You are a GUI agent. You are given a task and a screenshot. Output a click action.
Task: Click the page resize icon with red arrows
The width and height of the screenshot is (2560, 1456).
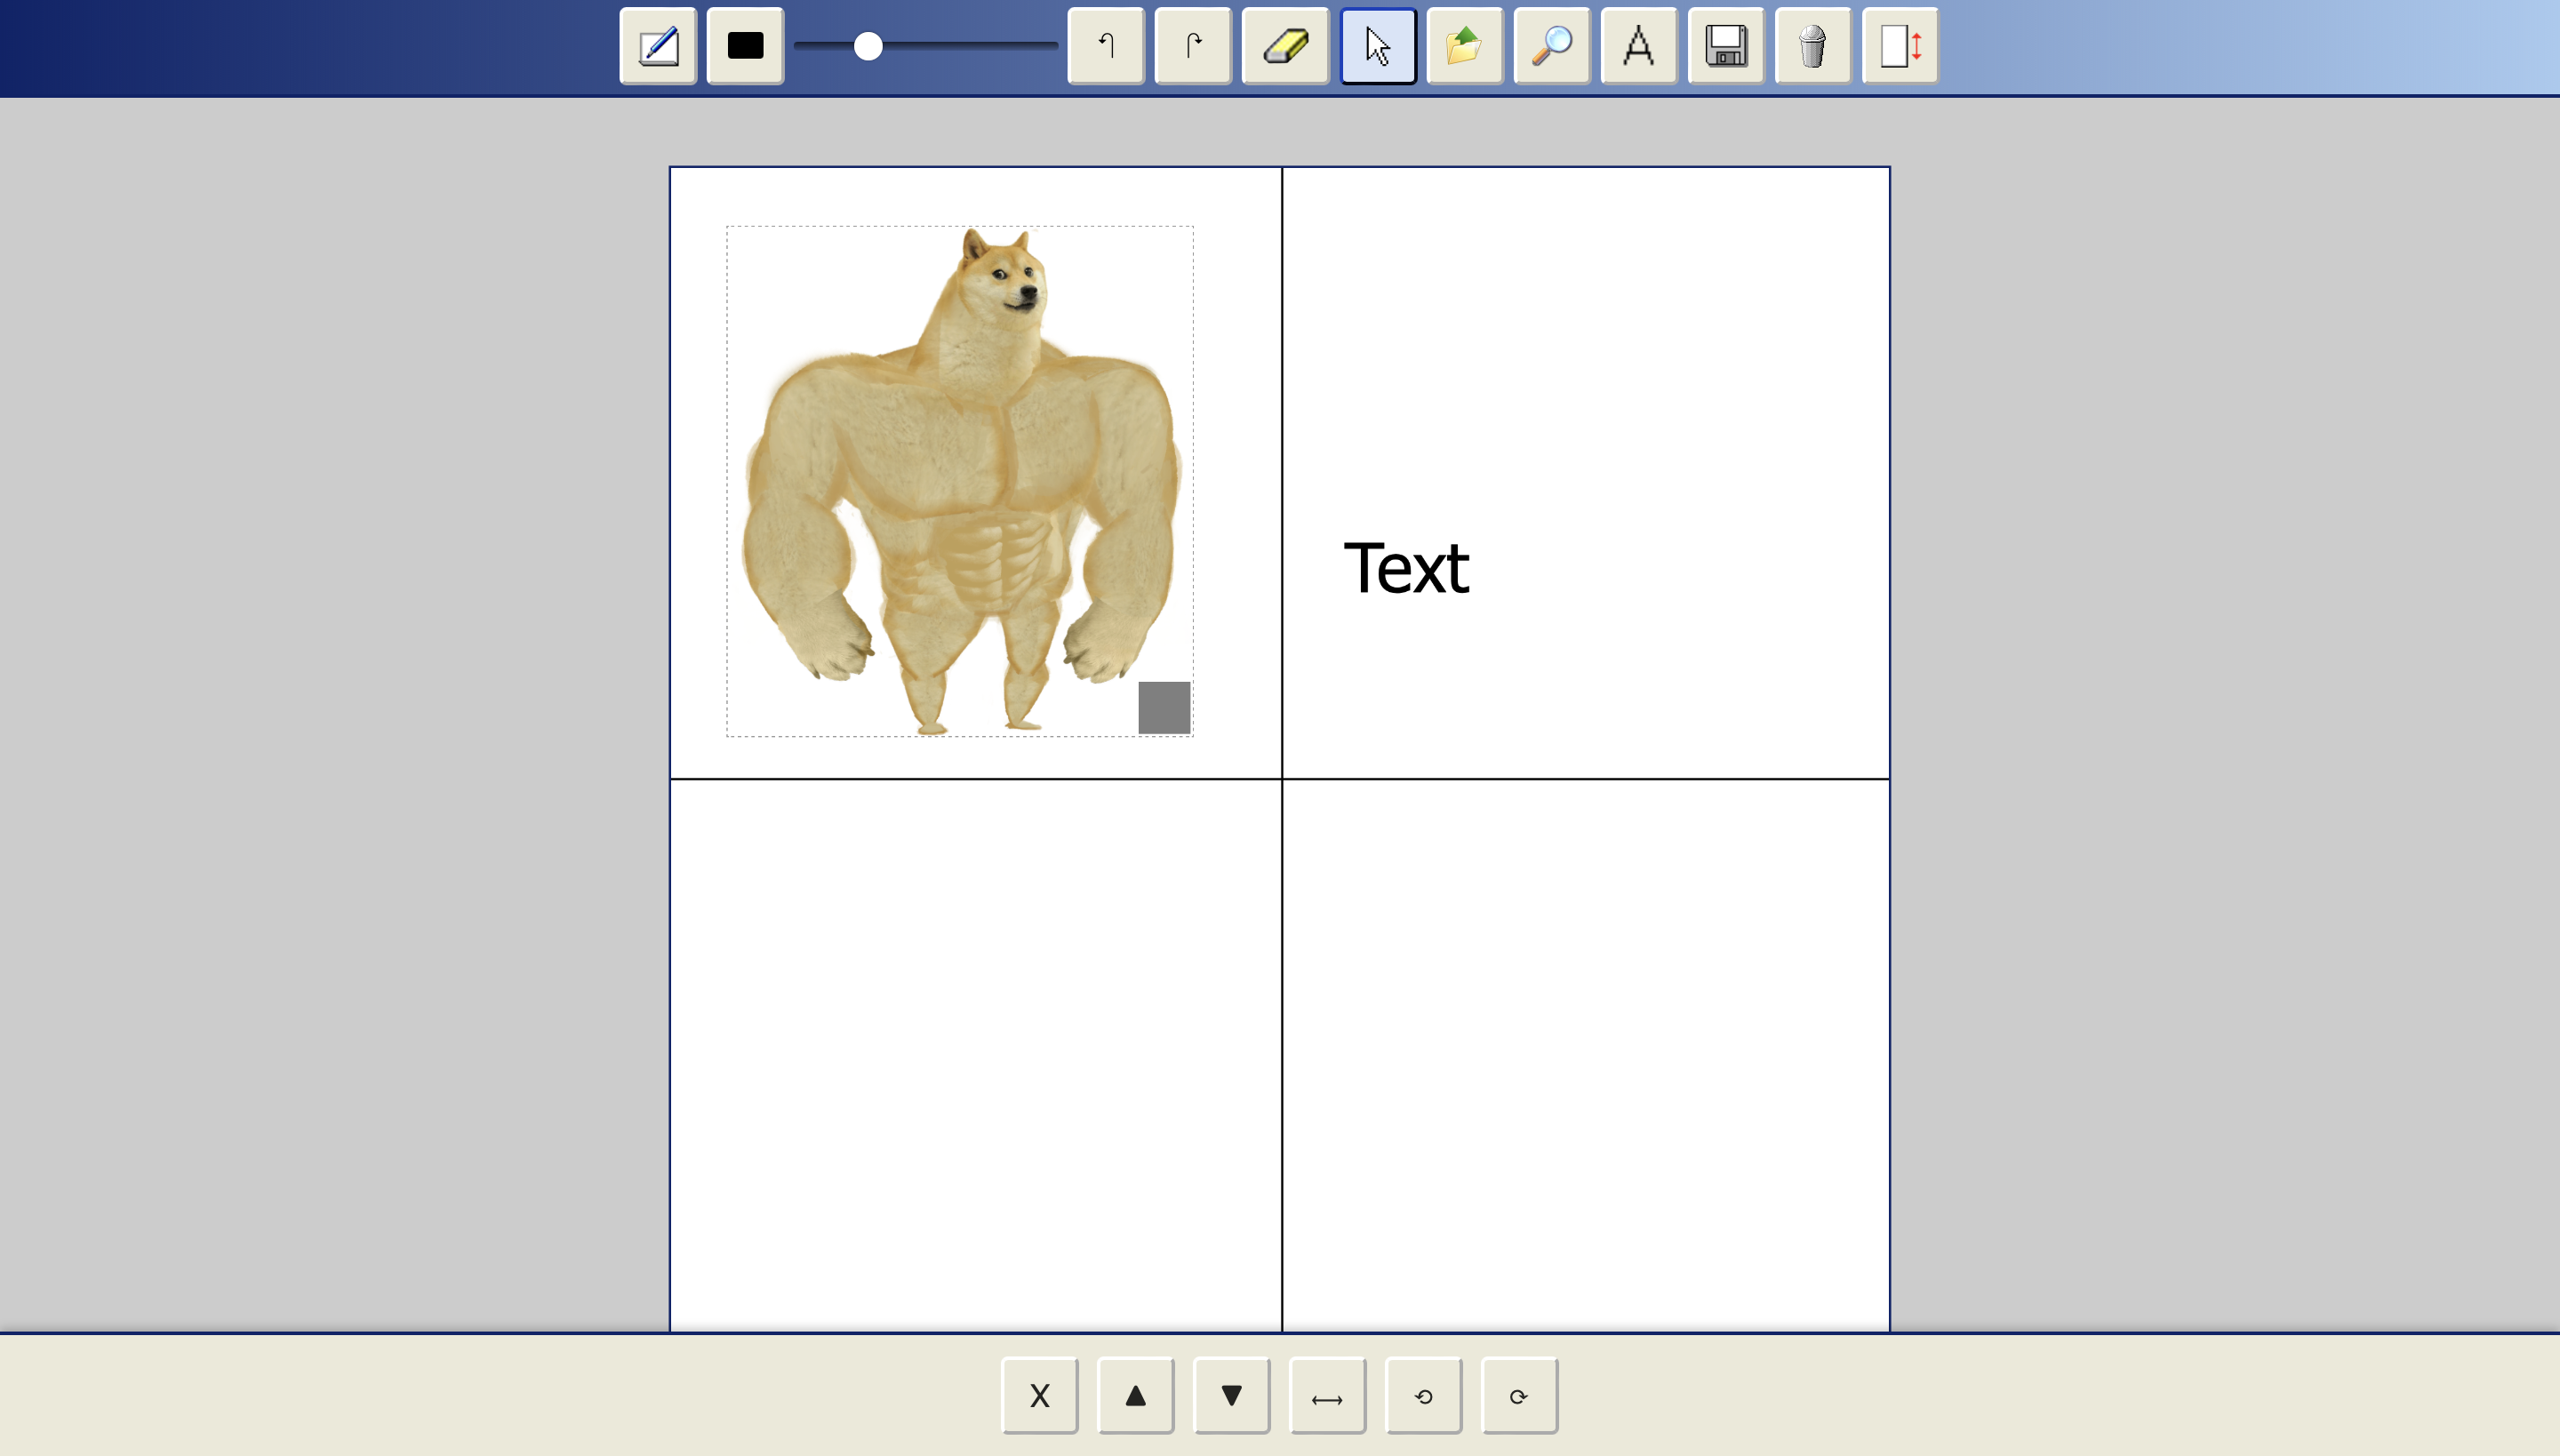(1900, 46)
